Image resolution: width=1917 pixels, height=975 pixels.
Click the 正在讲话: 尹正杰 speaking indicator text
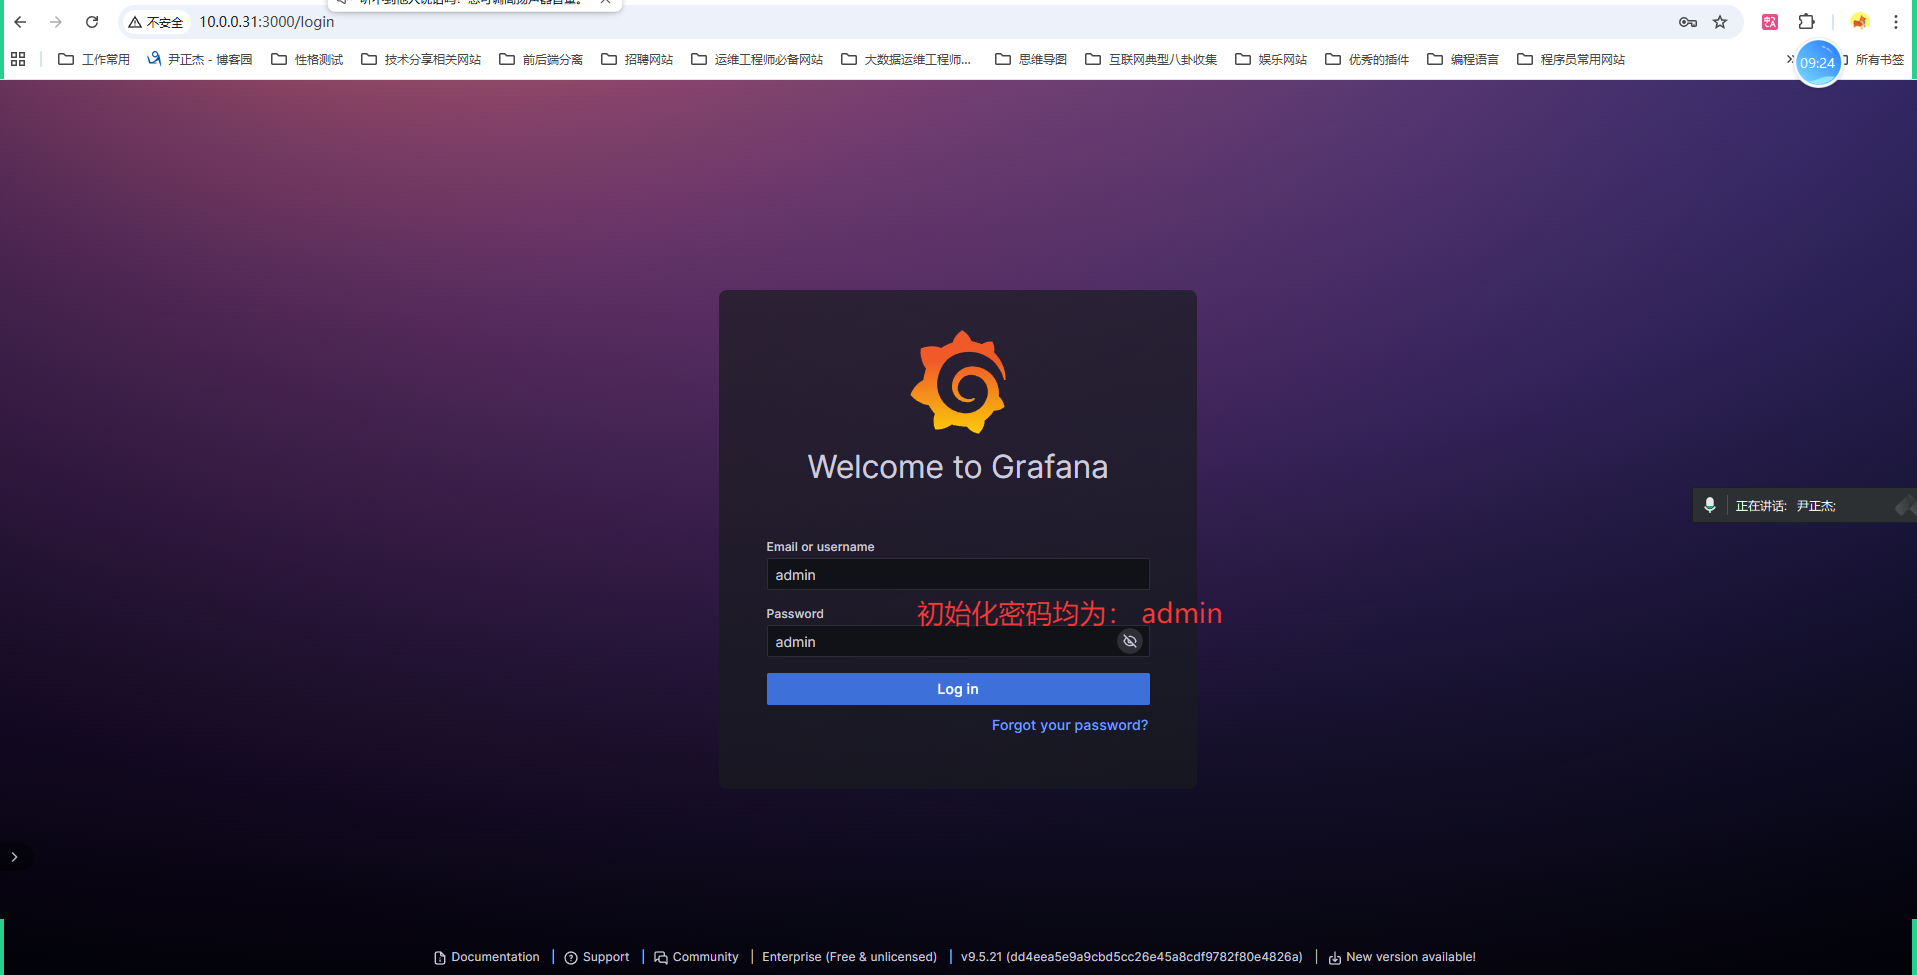[x=1786, y=506]
